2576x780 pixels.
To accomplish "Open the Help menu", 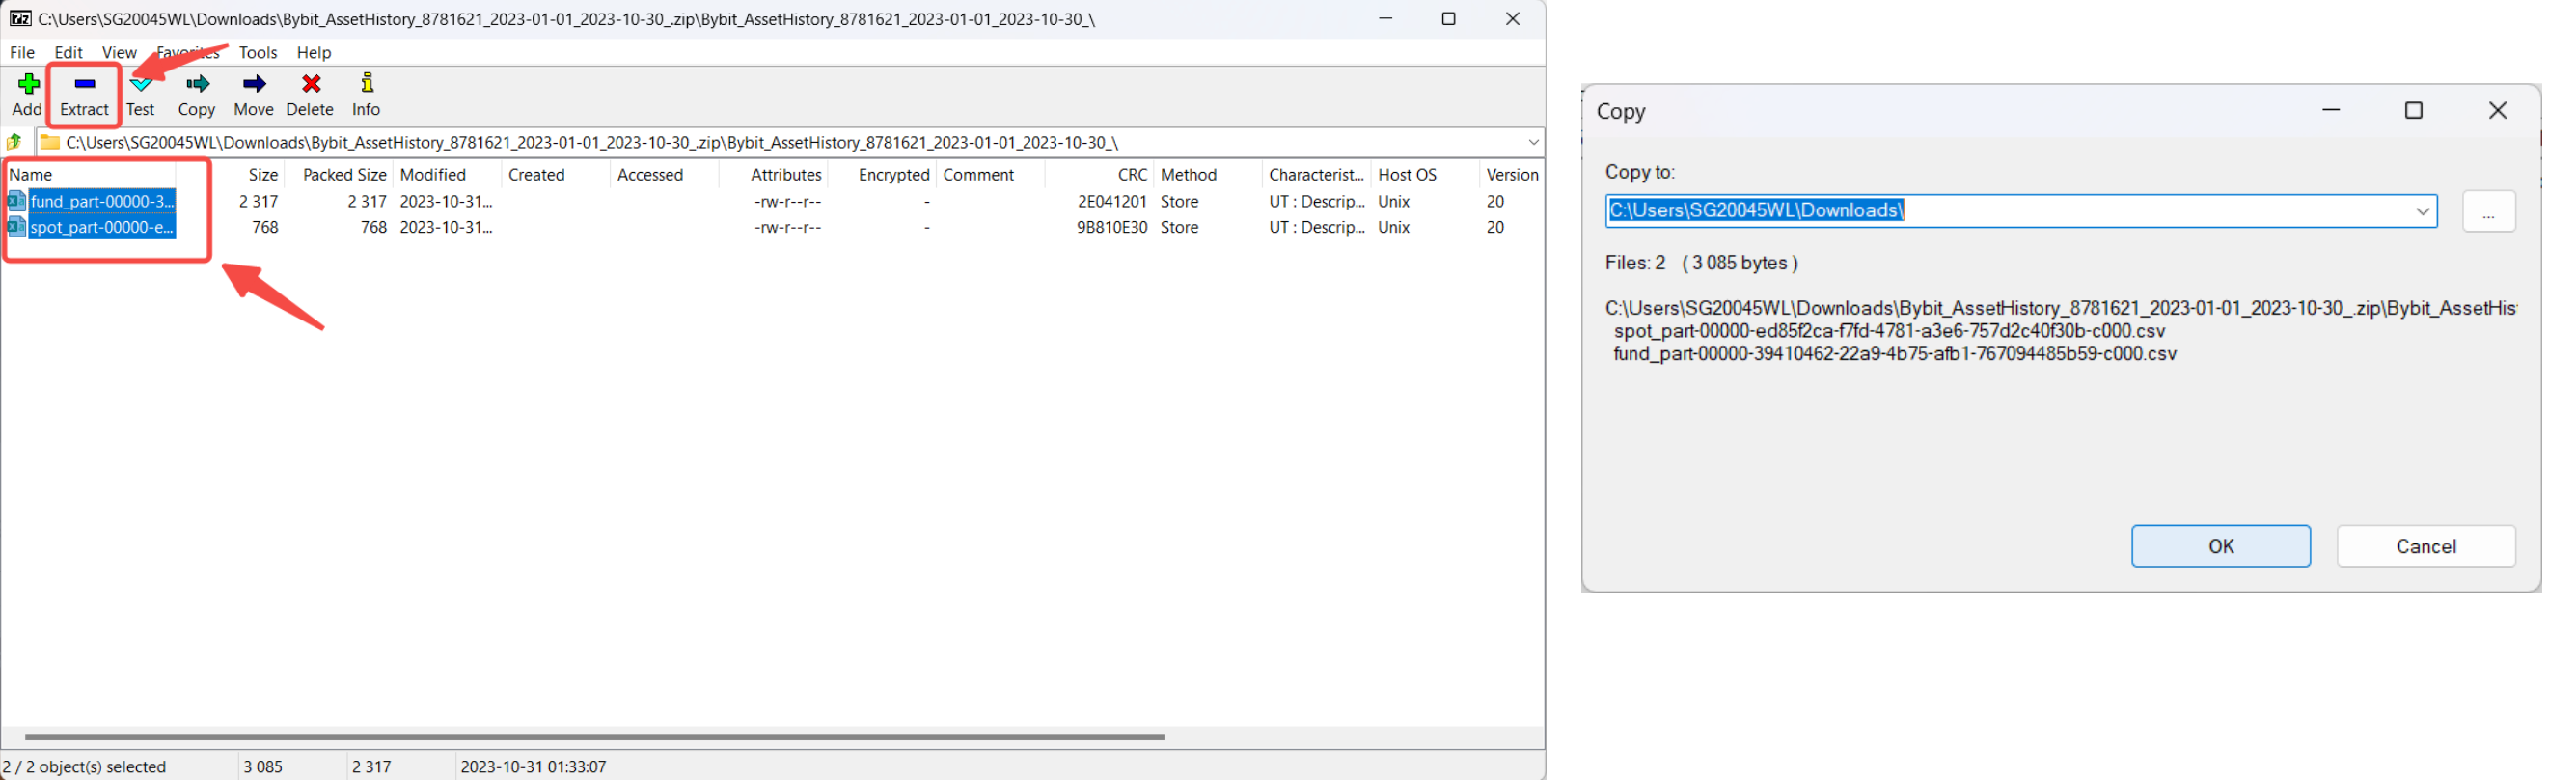I will pos(313,52).
